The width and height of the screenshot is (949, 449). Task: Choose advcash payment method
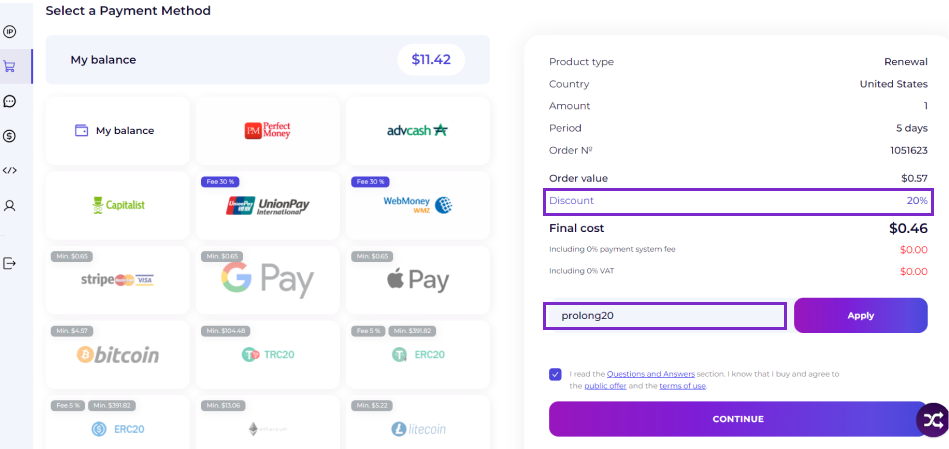point(418,131)
